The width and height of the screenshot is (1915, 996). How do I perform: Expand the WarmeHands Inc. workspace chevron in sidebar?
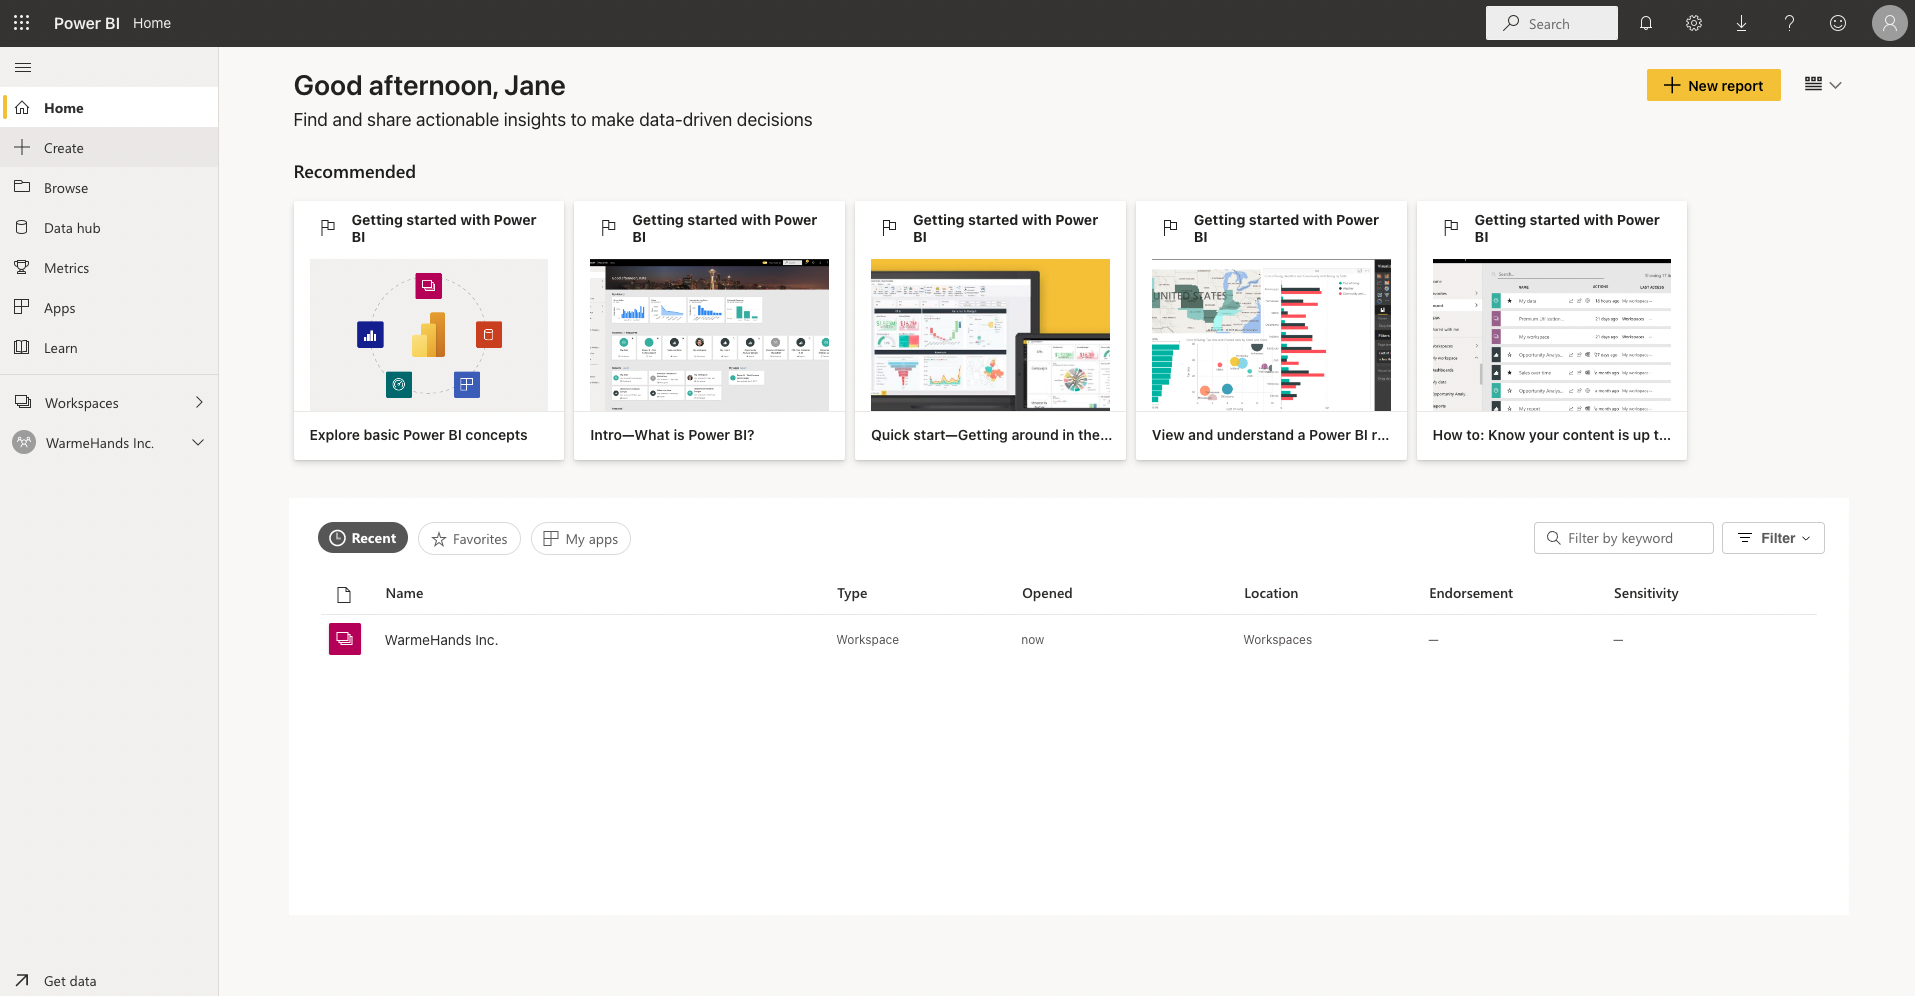coord(198,442)
